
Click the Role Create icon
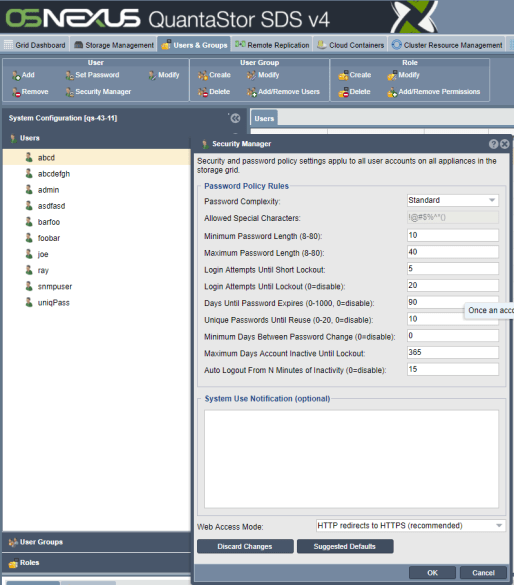tap(343, 75)
